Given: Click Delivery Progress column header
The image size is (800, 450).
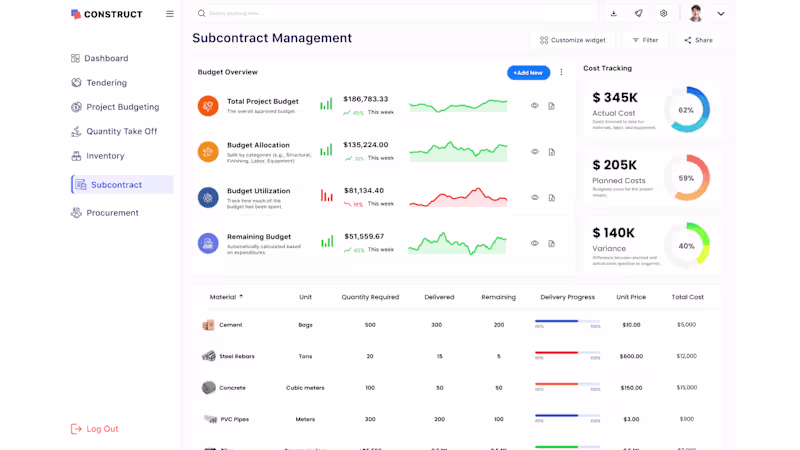Looking at the screenshot, I should (x=567, y=297).
